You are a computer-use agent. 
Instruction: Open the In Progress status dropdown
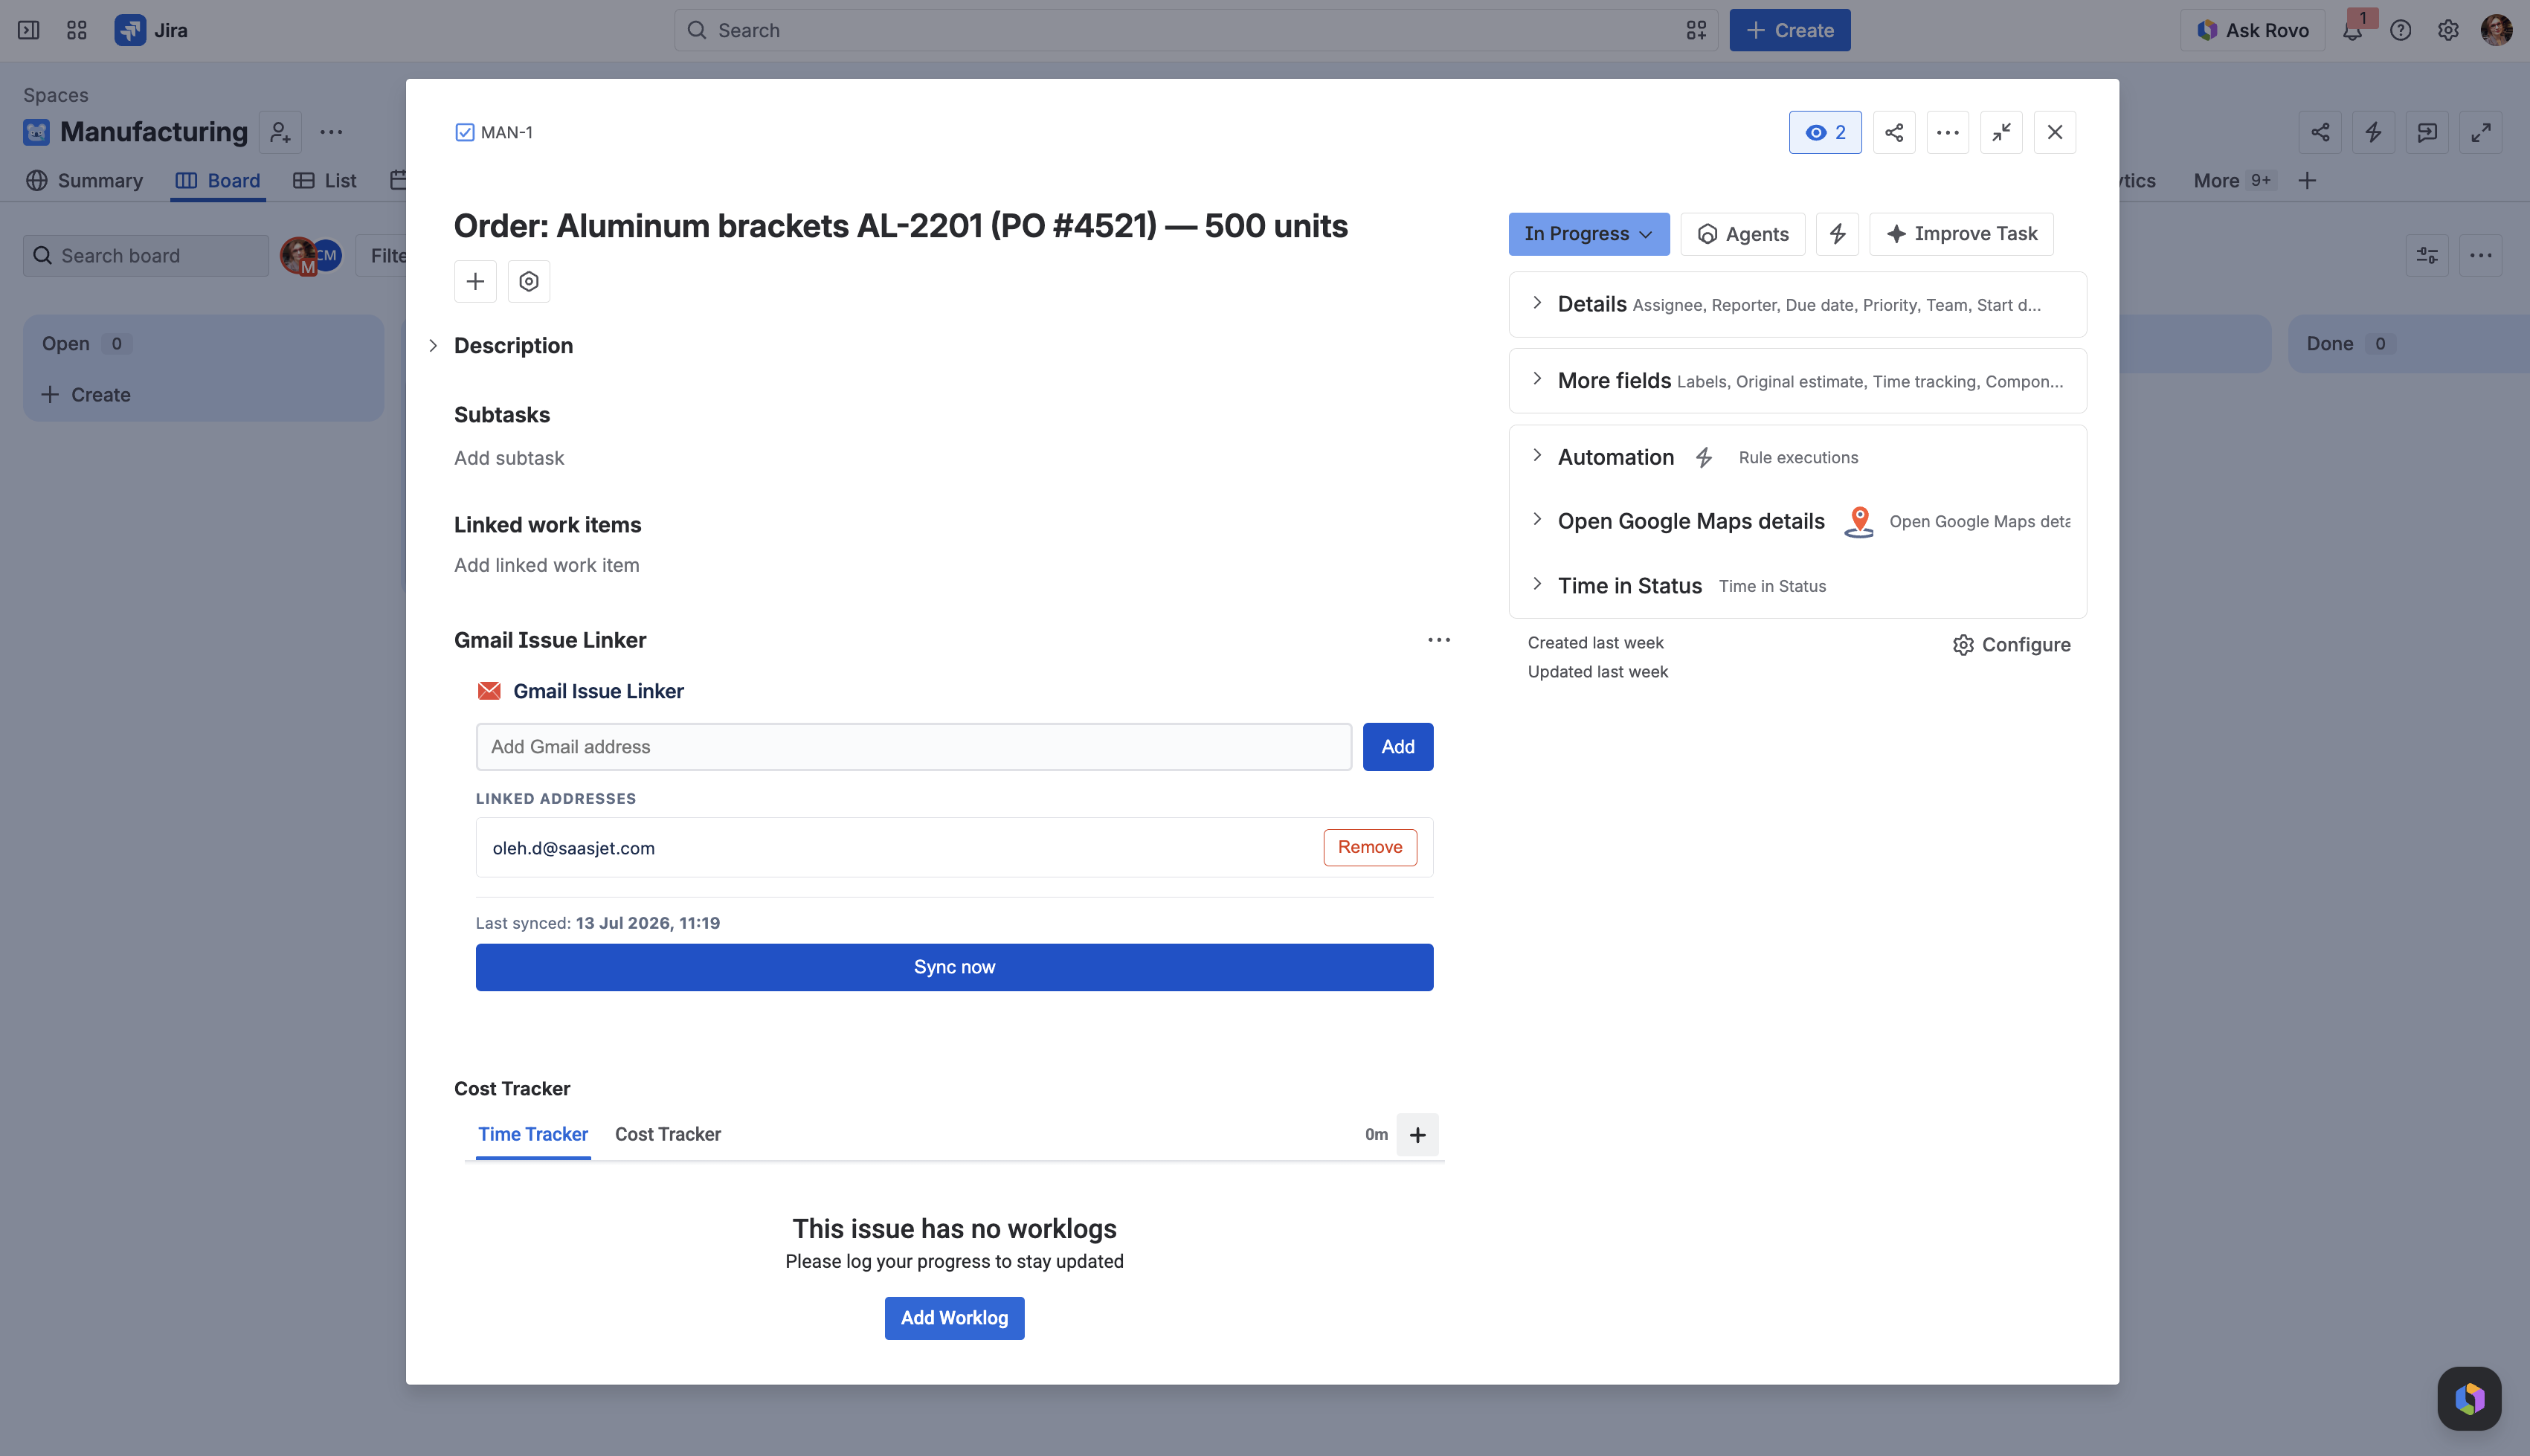tap(1588, 233)
